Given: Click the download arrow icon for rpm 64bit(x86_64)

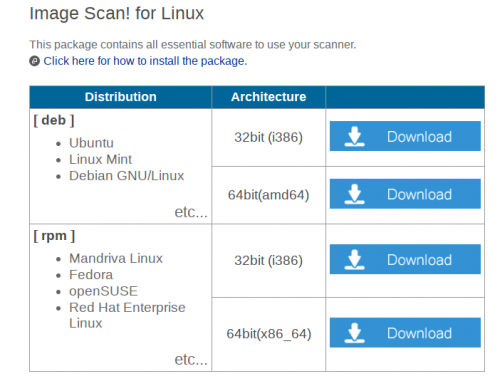Looking at the screenshot, I should click(x=354, y=333).
